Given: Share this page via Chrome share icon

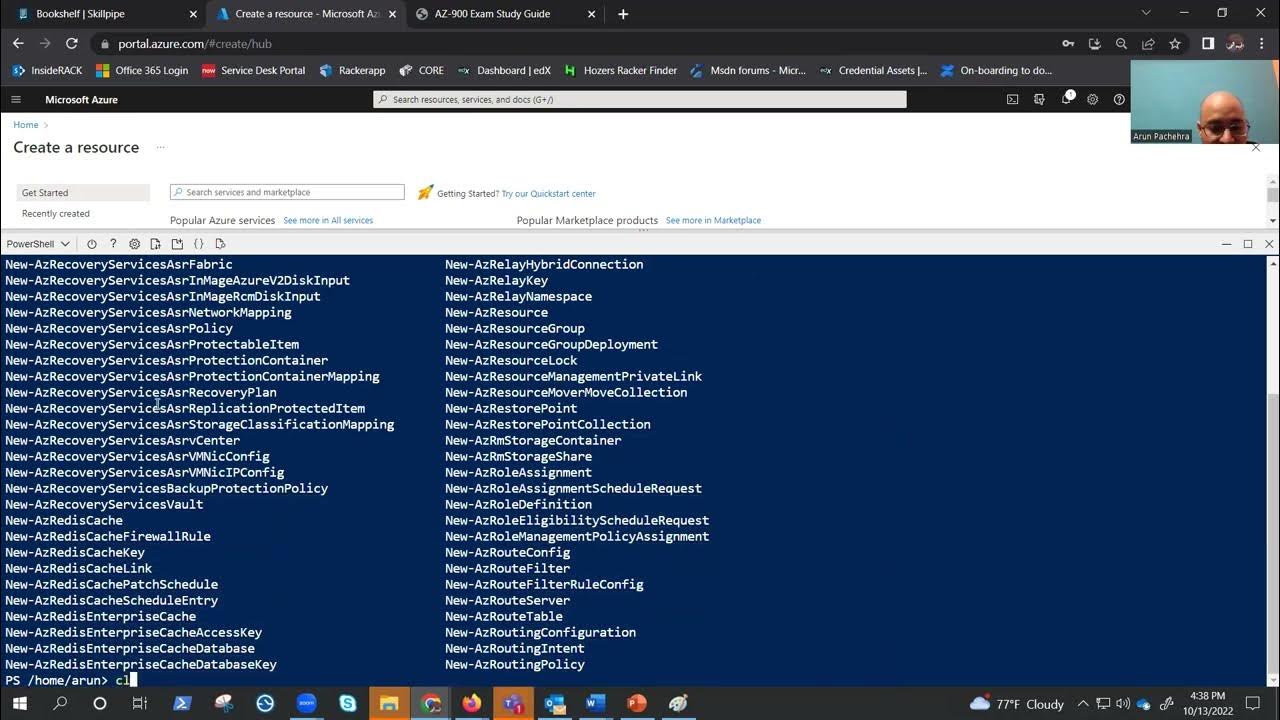Looking at the screenshot, I should tap(1148, 44).
